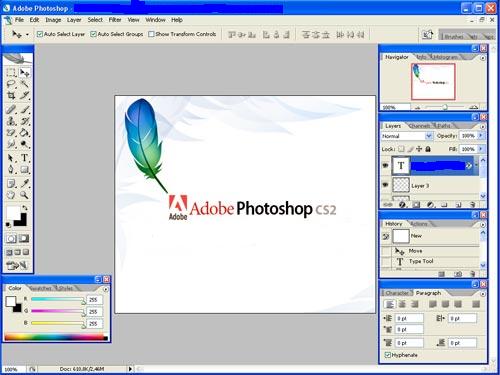Click the Navigator preview thumbnail
This screenshot has height=375, width=500.
tap(433, 82)
